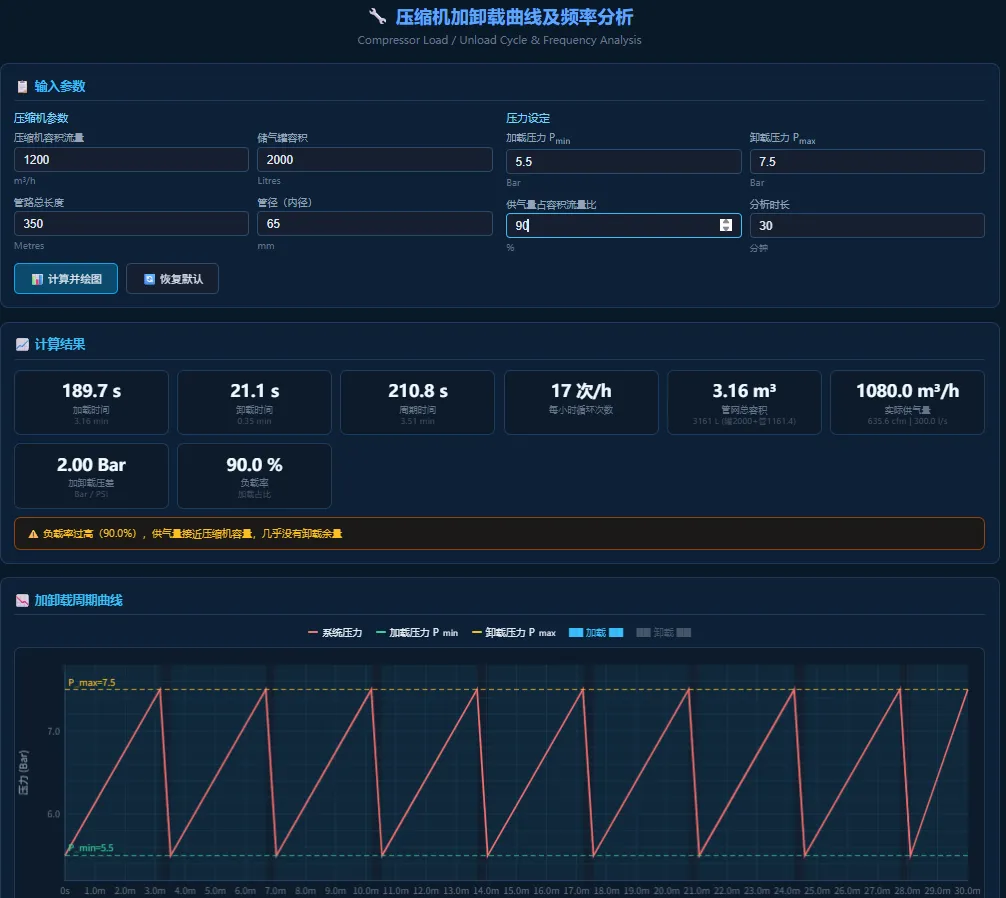1006x898 pixels.
Task: Click the 计算并绘图 button
Action: (x=66, y=278)
